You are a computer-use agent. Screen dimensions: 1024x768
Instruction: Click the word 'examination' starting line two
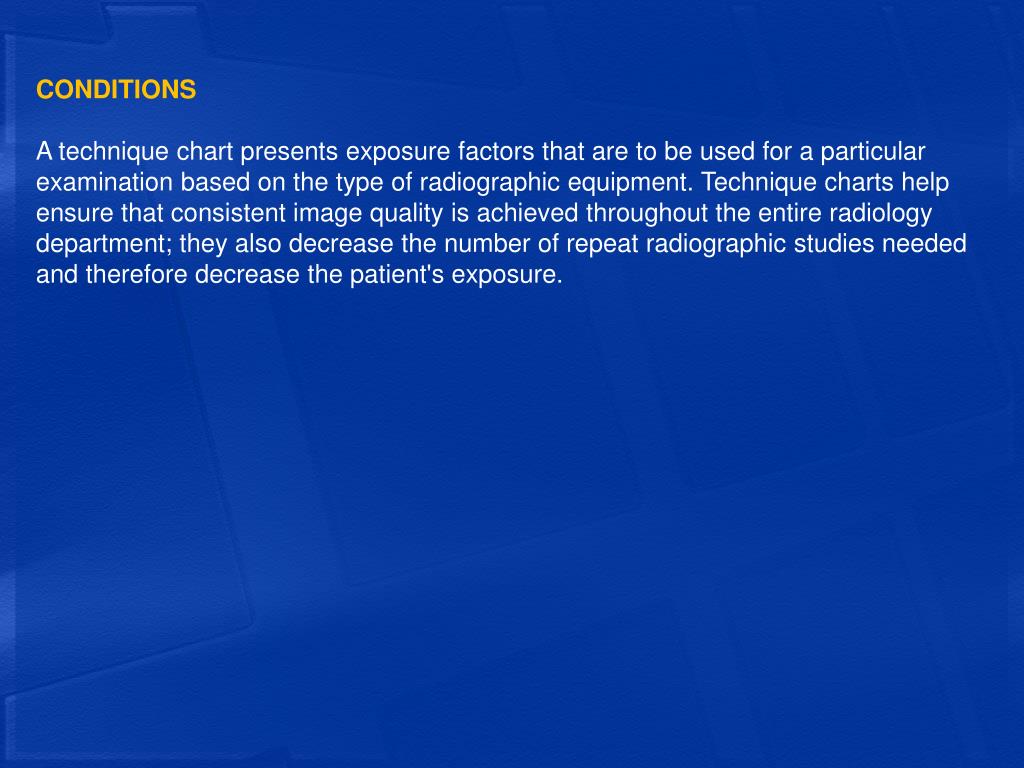pyautogui.click(x=104, y=182)
